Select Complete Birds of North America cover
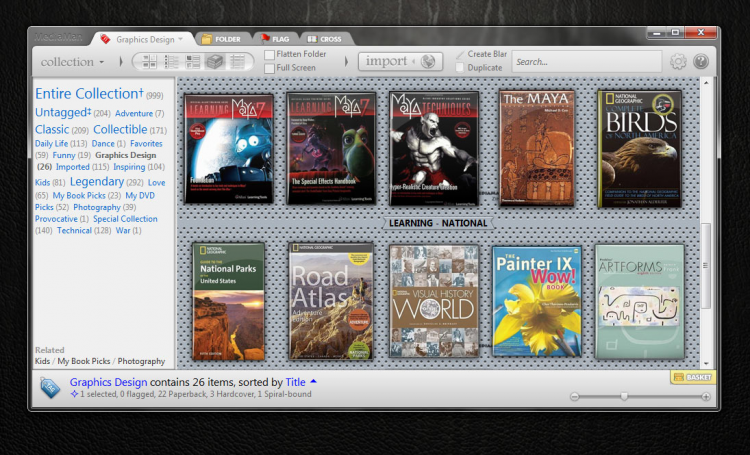750x455 pixels. pos(640,148)
